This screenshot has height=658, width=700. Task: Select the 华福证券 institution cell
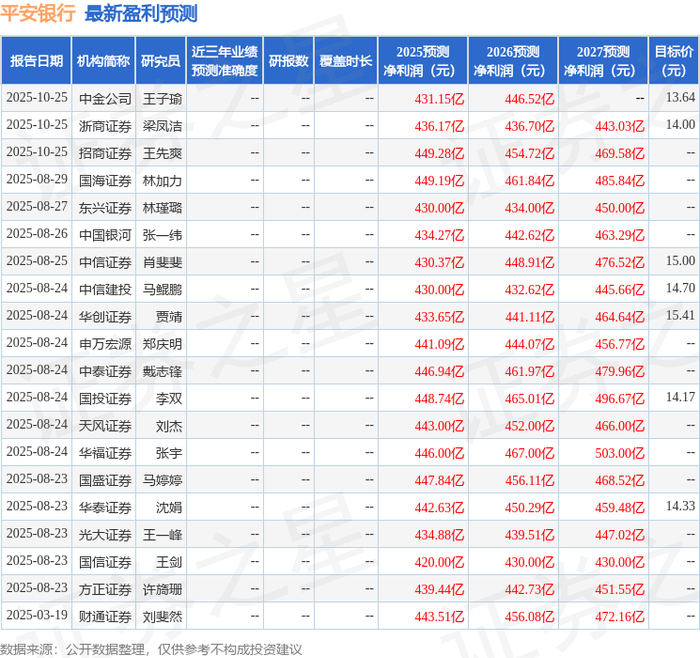105,453
